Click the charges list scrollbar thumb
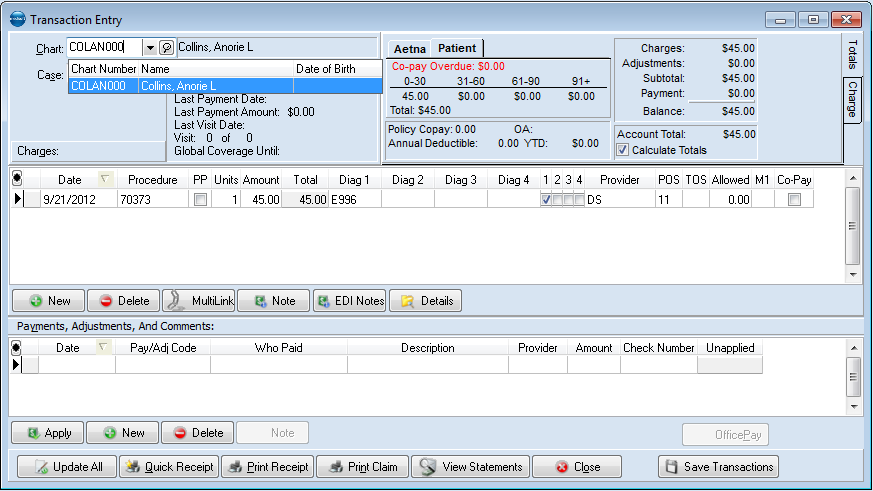 tap(852, 225)
